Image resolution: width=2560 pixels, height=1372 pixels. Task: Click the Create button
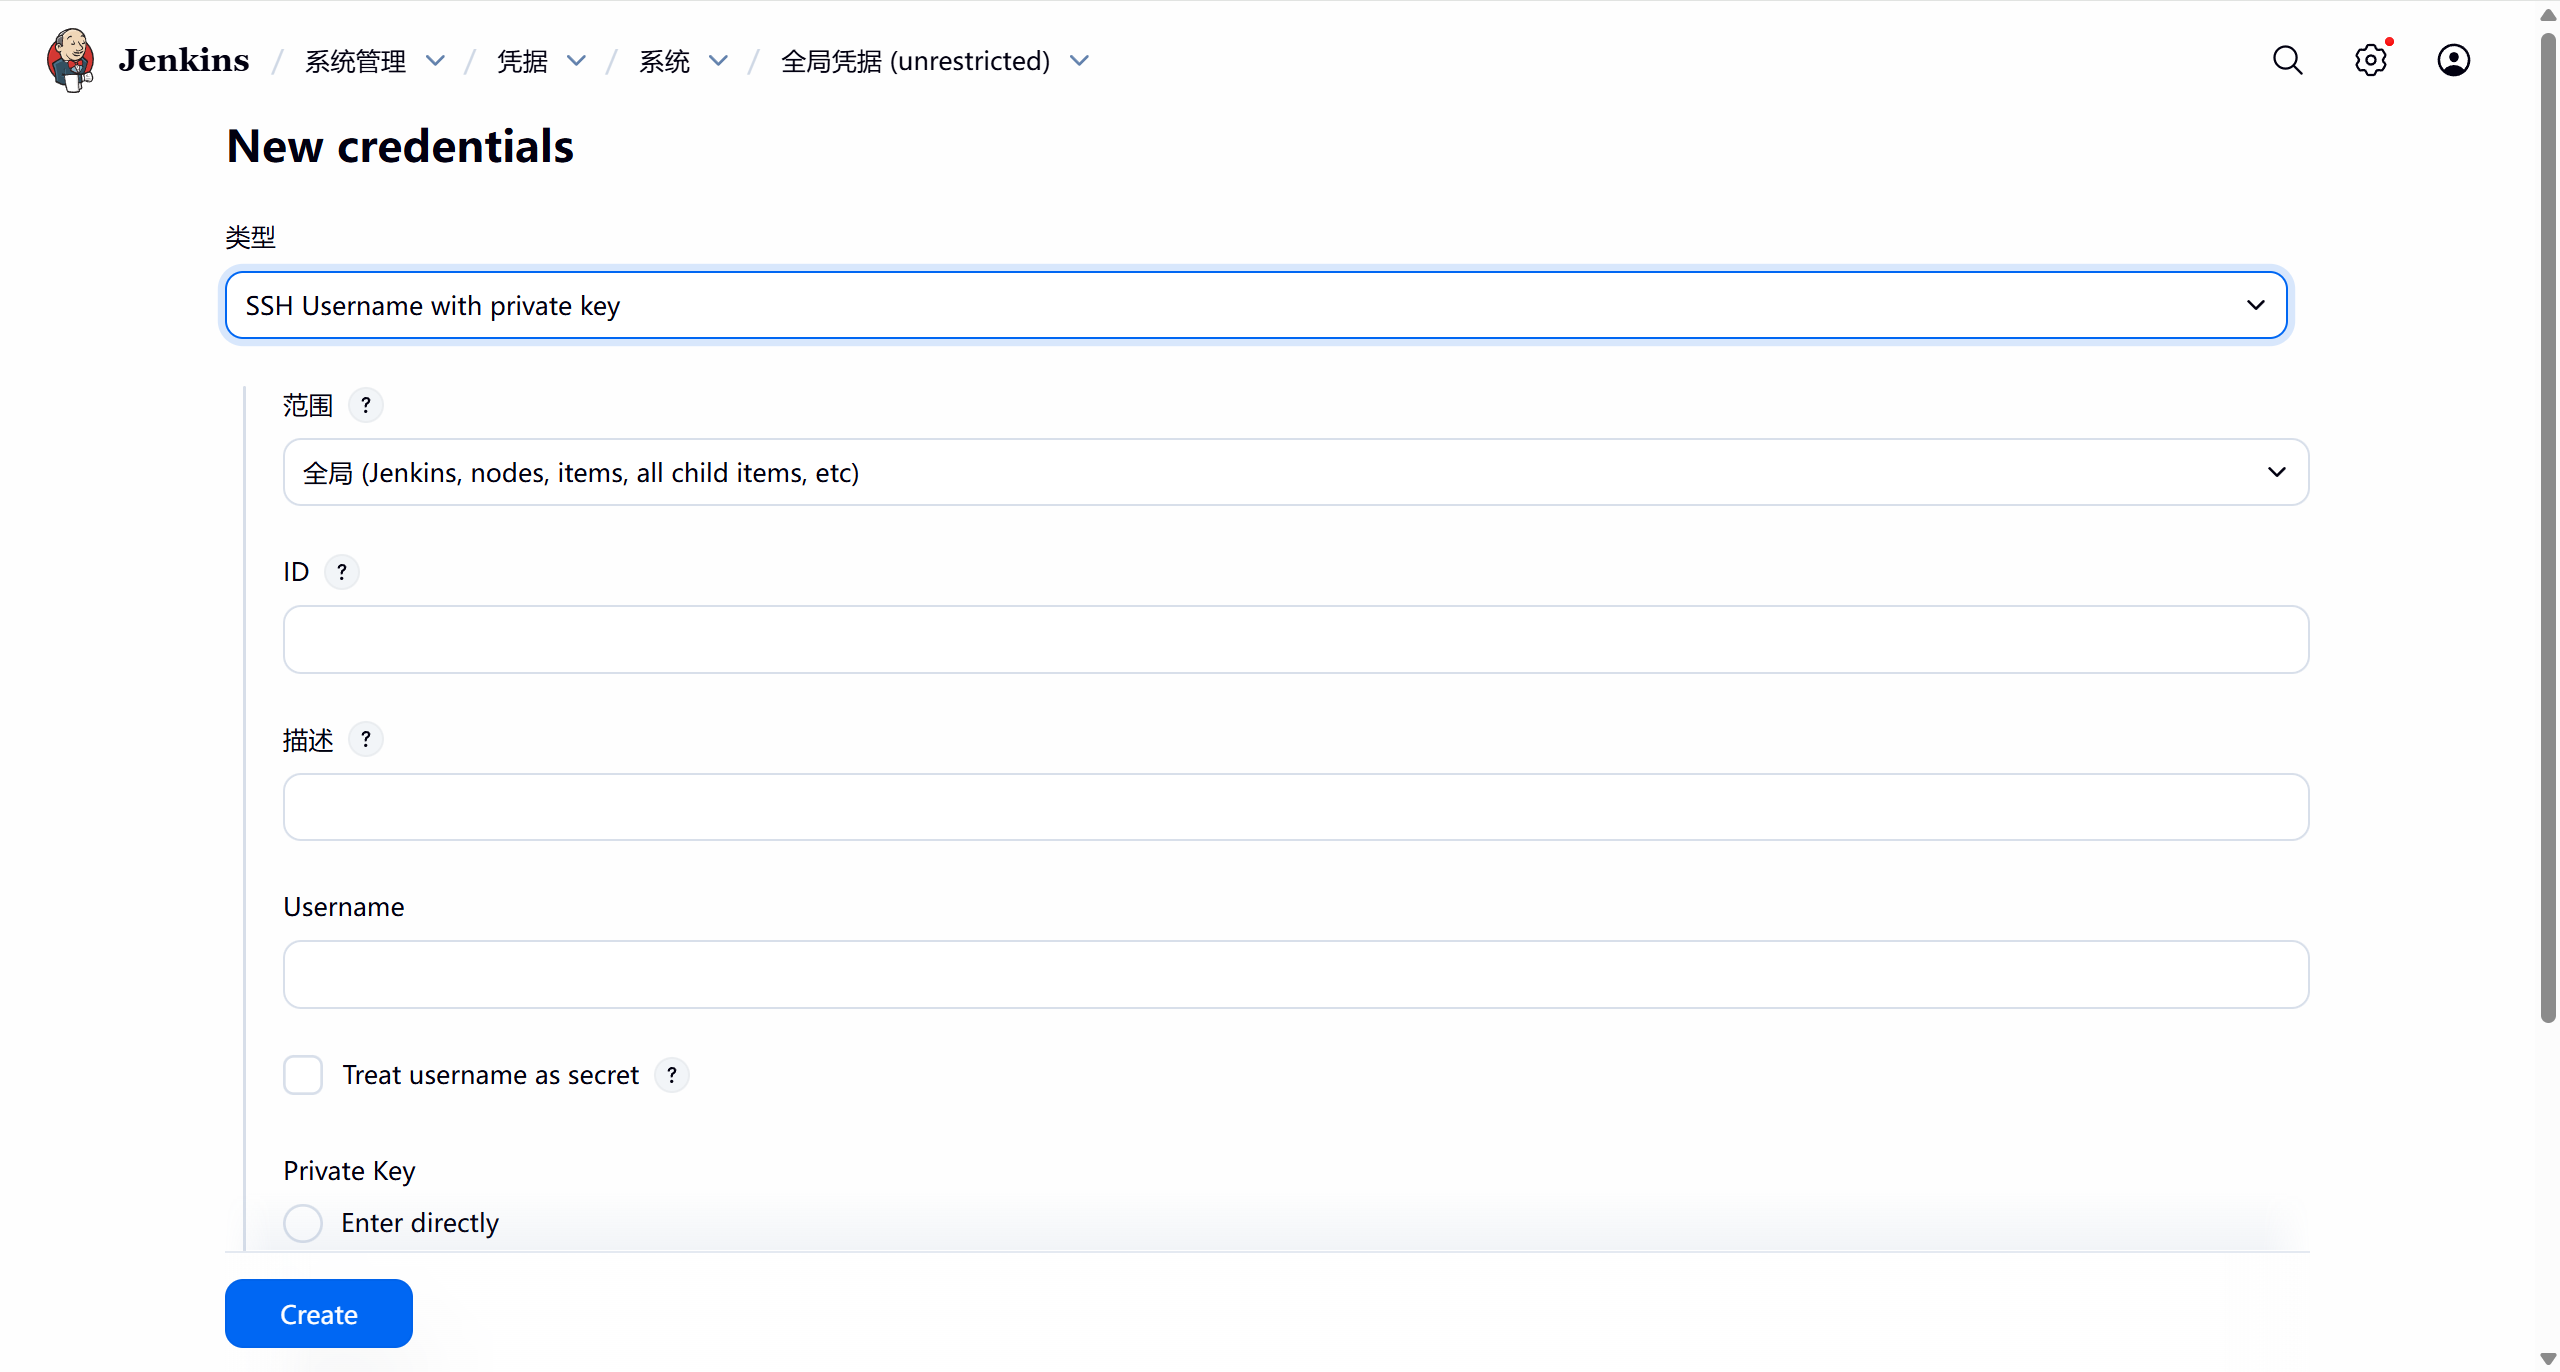tap(318, 1314)
